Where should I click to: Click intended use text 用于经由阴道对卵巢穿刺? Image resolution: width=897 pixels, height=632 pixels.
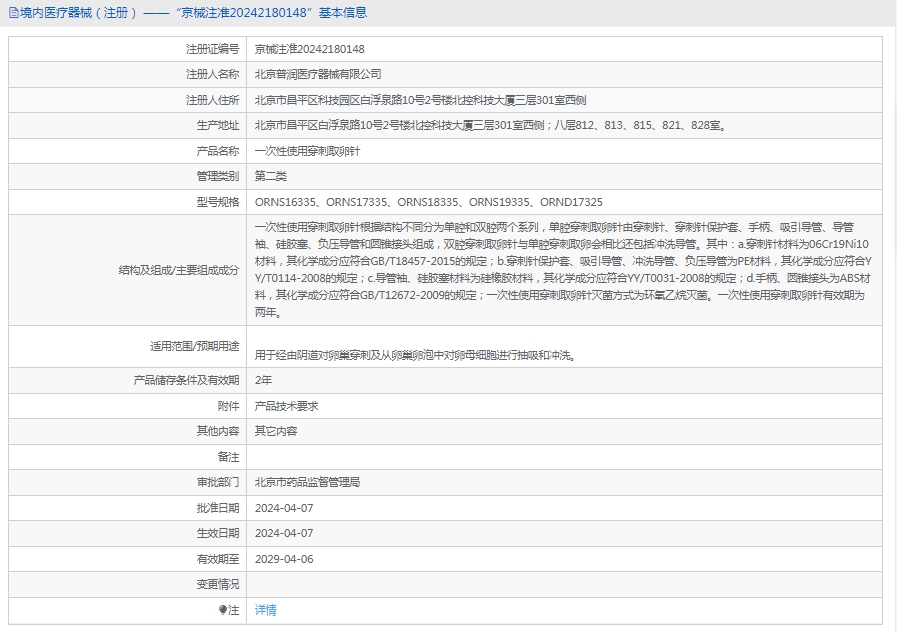click(416, 355)
